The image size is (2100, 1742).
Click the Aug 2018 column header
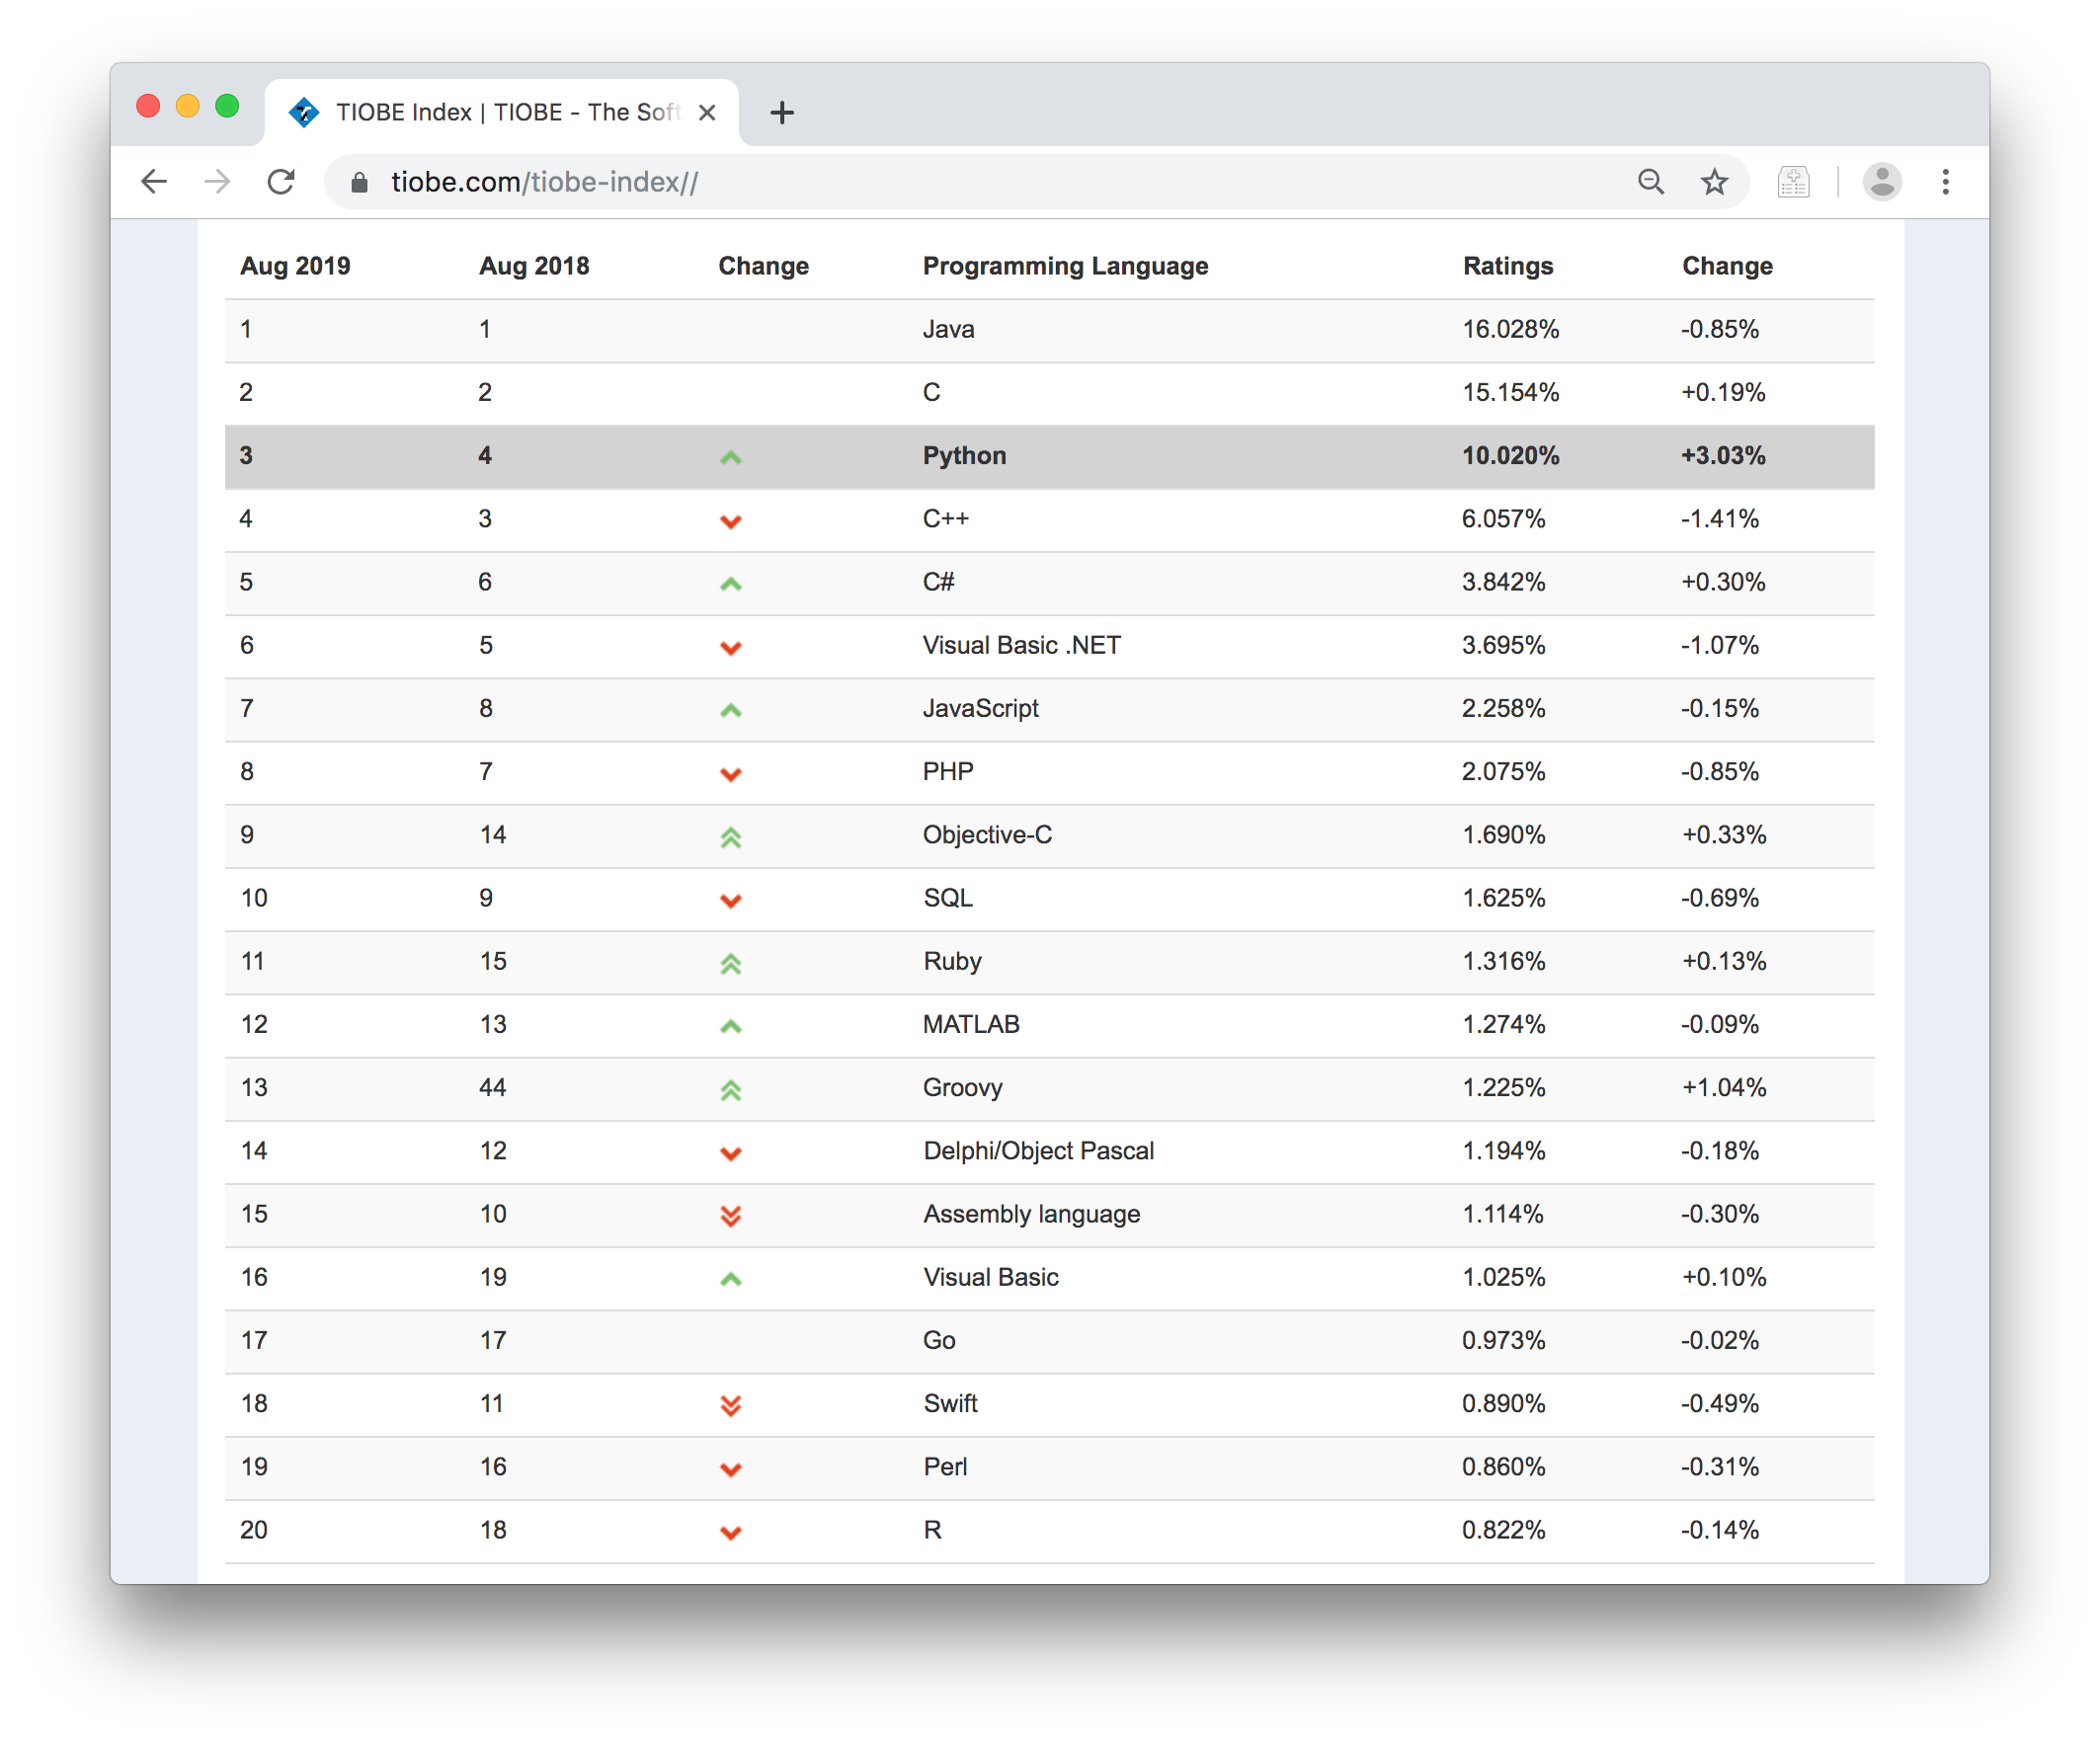point(534,266)
